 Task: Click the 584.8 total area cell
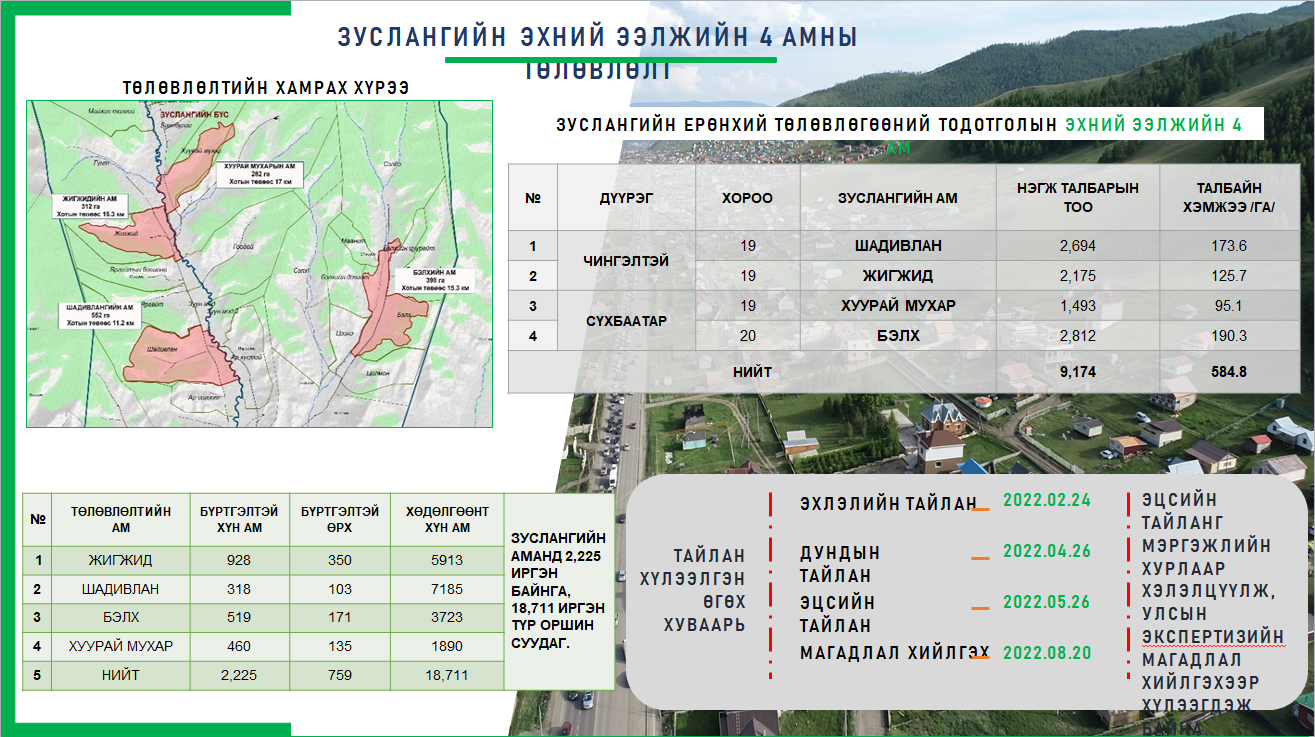click(x=1227, y=372)
